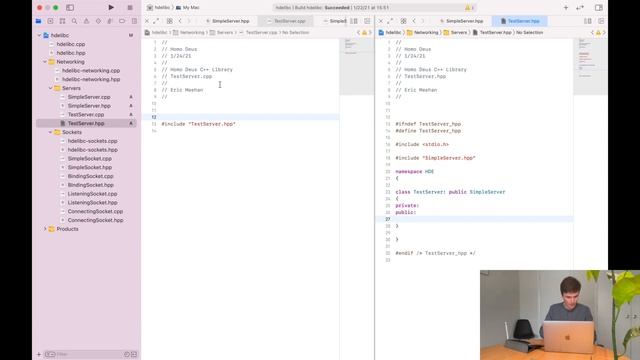Open the Debug navigator

(110, 21)
